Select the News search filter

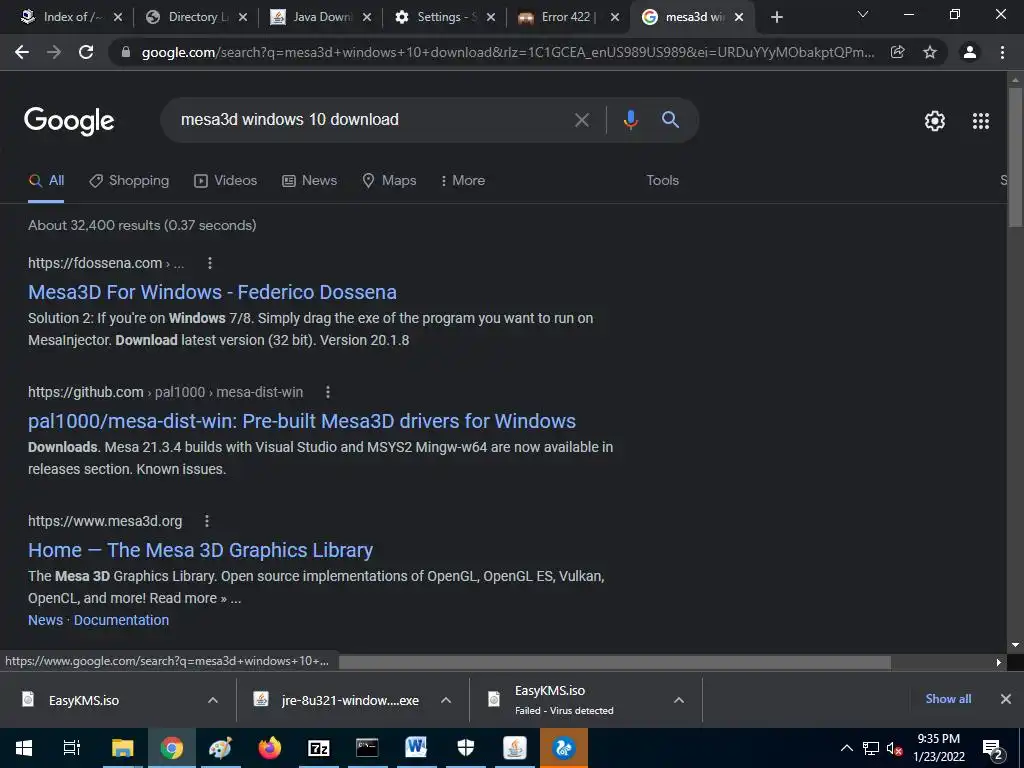point(310,181)
